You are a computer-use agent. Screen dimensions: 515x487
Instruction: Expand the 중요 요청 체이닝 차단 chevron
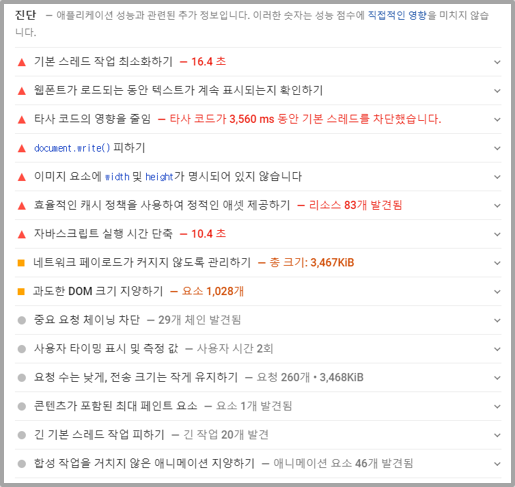pos(497,320)
